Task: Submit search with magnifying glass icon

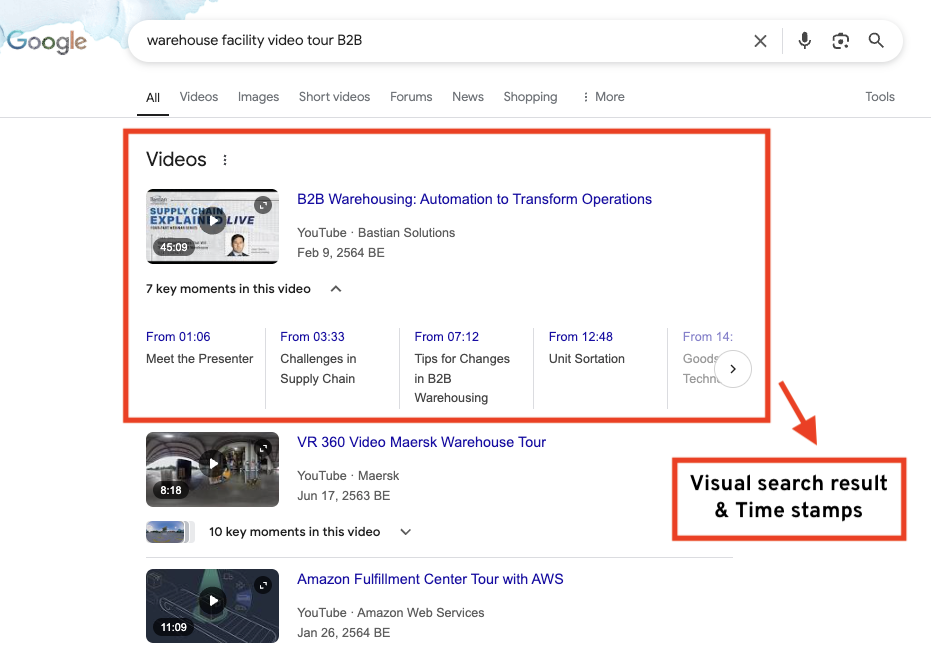Action: 876,40
